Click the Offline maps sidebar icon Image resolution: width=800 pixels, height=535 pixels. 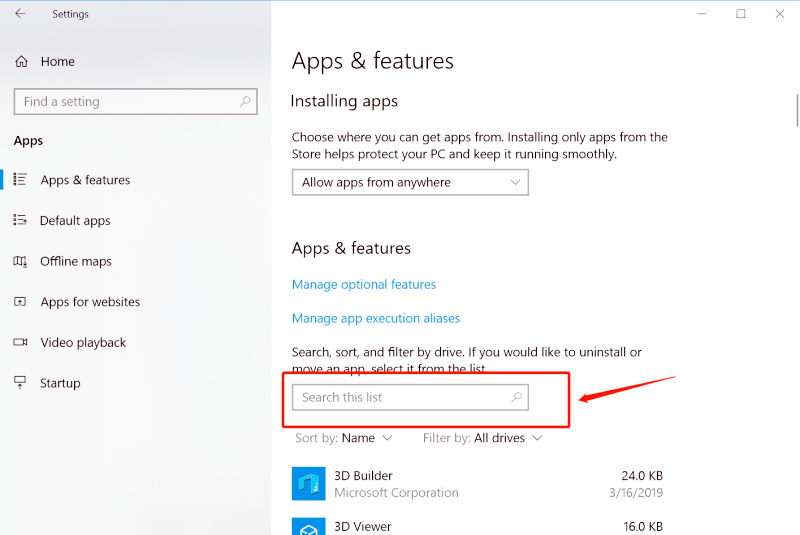pyautogui.click(x=20, y=261)
